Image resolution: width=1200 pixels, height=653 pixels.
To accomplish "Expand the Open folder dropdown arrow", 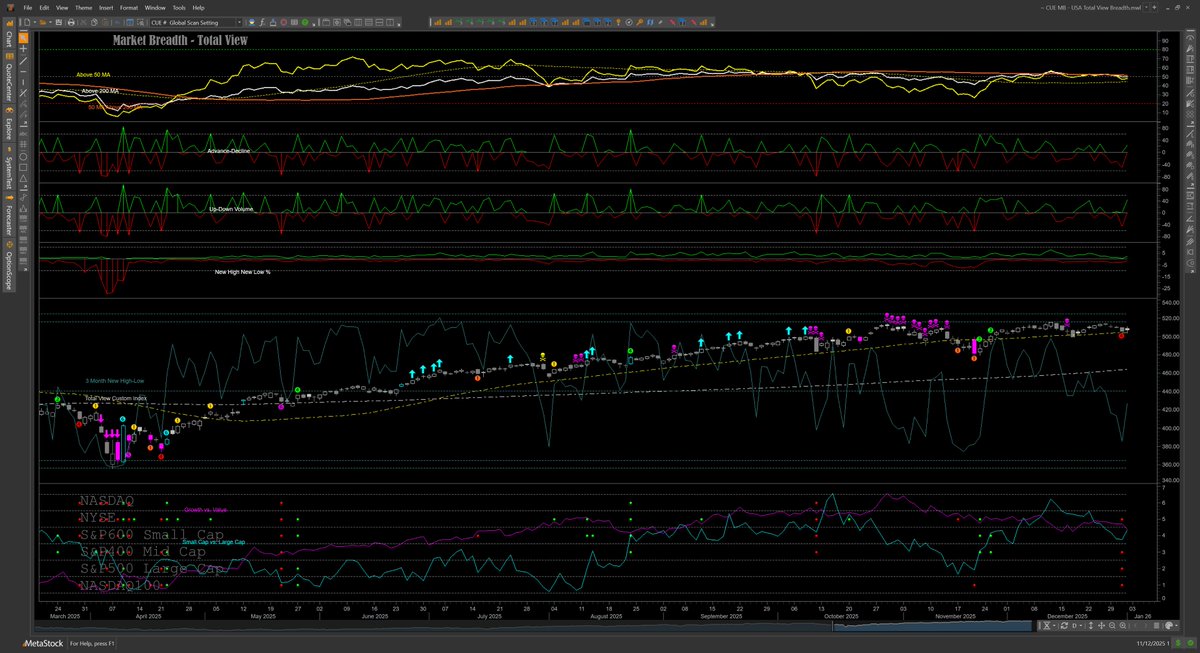I will tap(50, 22).
